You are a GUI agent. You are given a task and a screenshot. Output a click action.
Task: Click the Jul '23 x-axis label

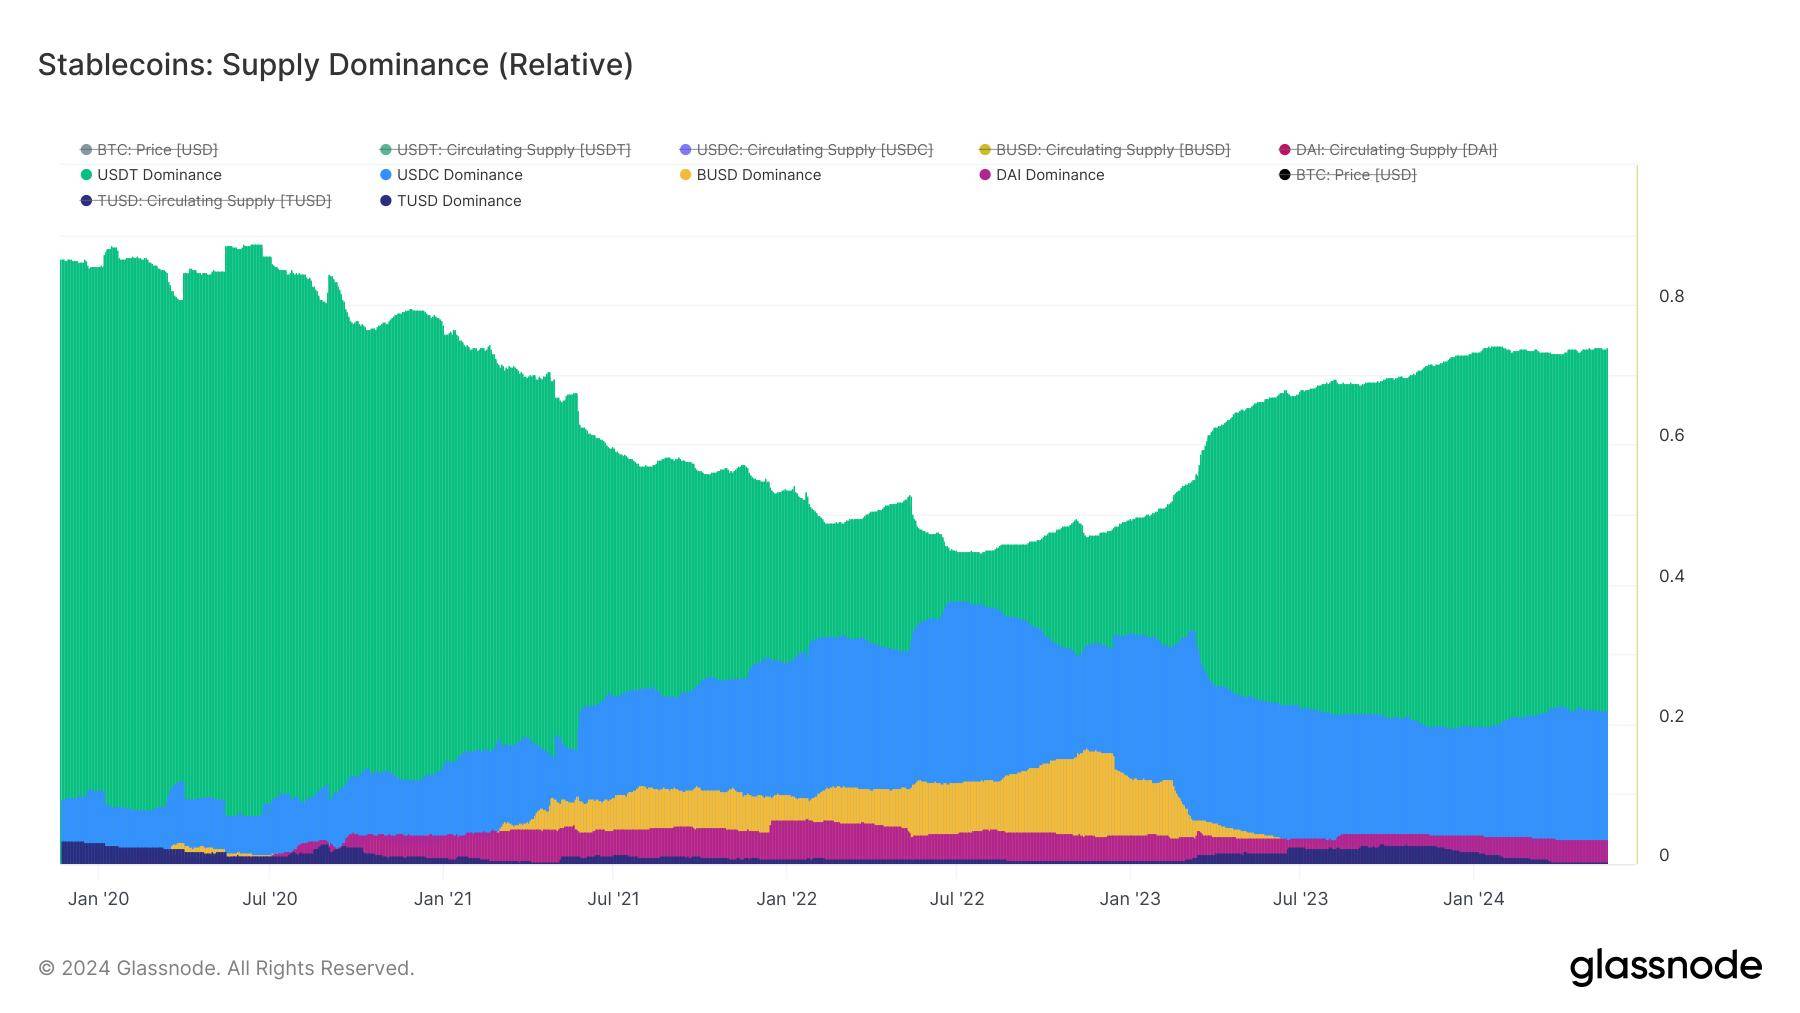click(1300, 899)
